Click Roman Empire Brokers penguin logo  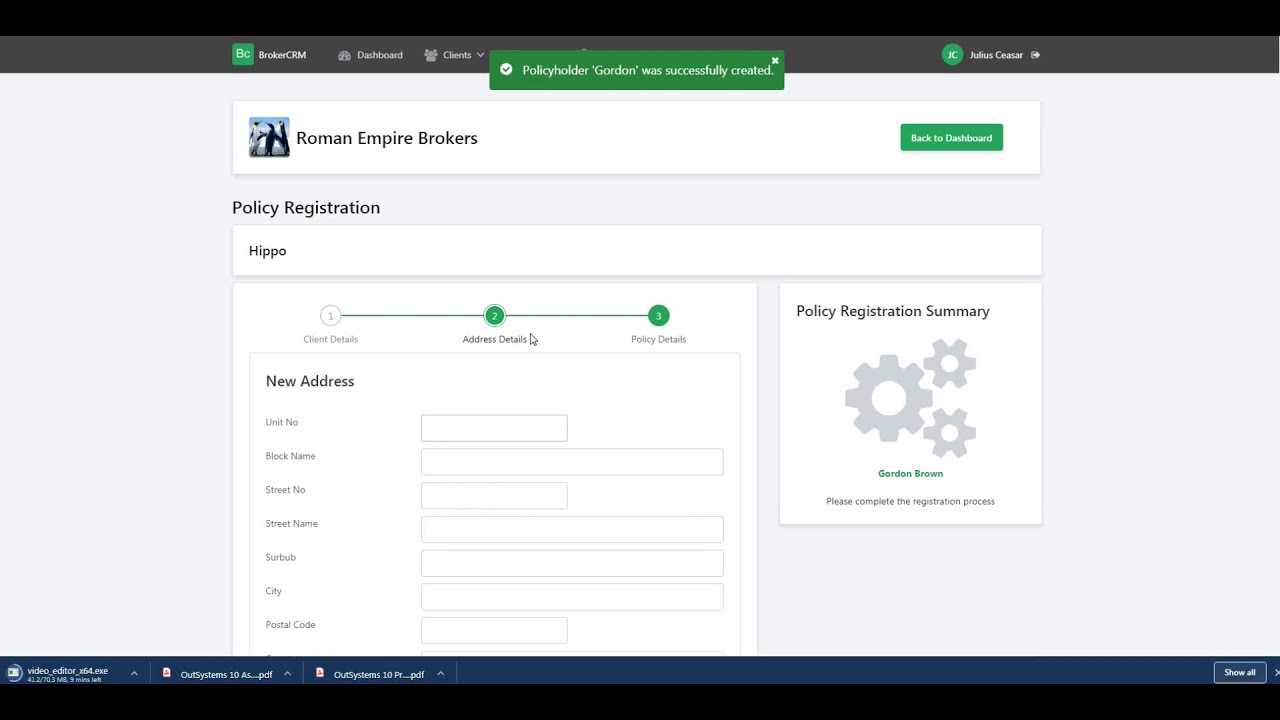coord(269,138)
